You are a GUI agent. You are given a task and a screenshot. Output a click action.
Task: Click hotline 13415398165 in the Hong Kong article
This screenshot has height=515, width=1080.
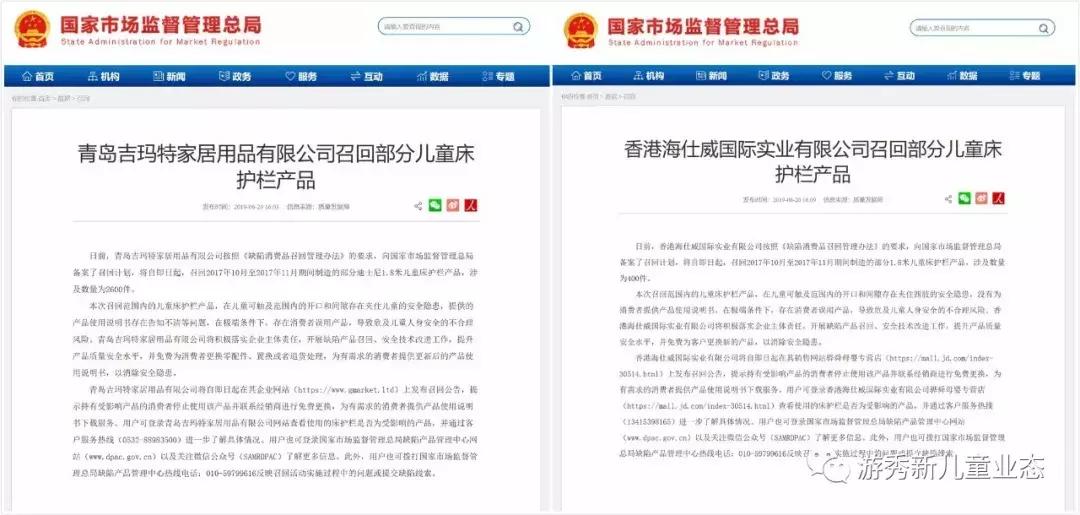pos(649,421)
